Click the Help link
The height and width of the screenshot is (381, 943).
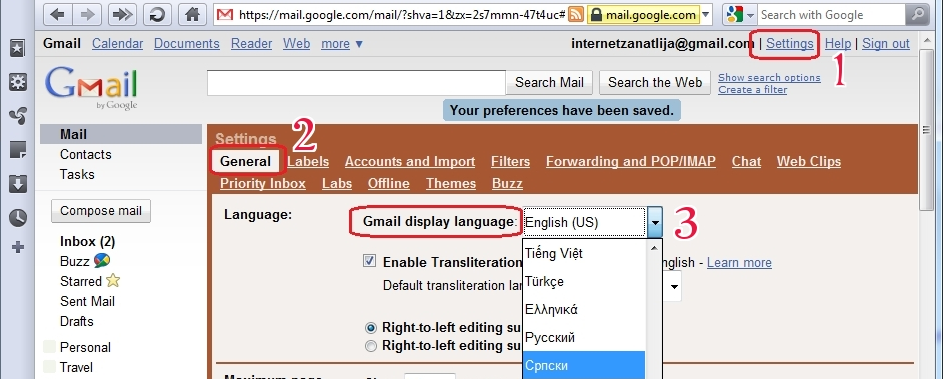point(838,43)
